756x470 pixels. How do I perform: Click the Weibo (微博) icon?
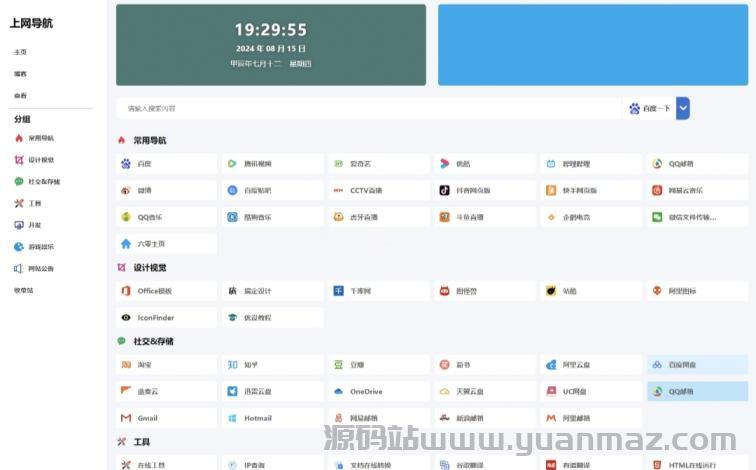(x=126, y=190)
